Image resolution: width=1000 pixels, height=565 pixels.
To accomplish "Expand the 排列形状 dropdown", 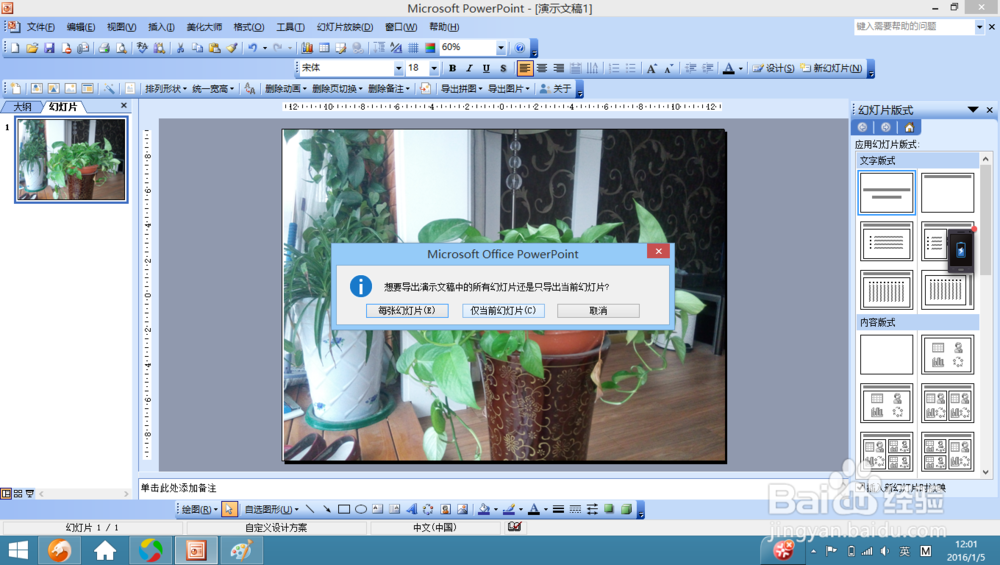I will point(166,89).
